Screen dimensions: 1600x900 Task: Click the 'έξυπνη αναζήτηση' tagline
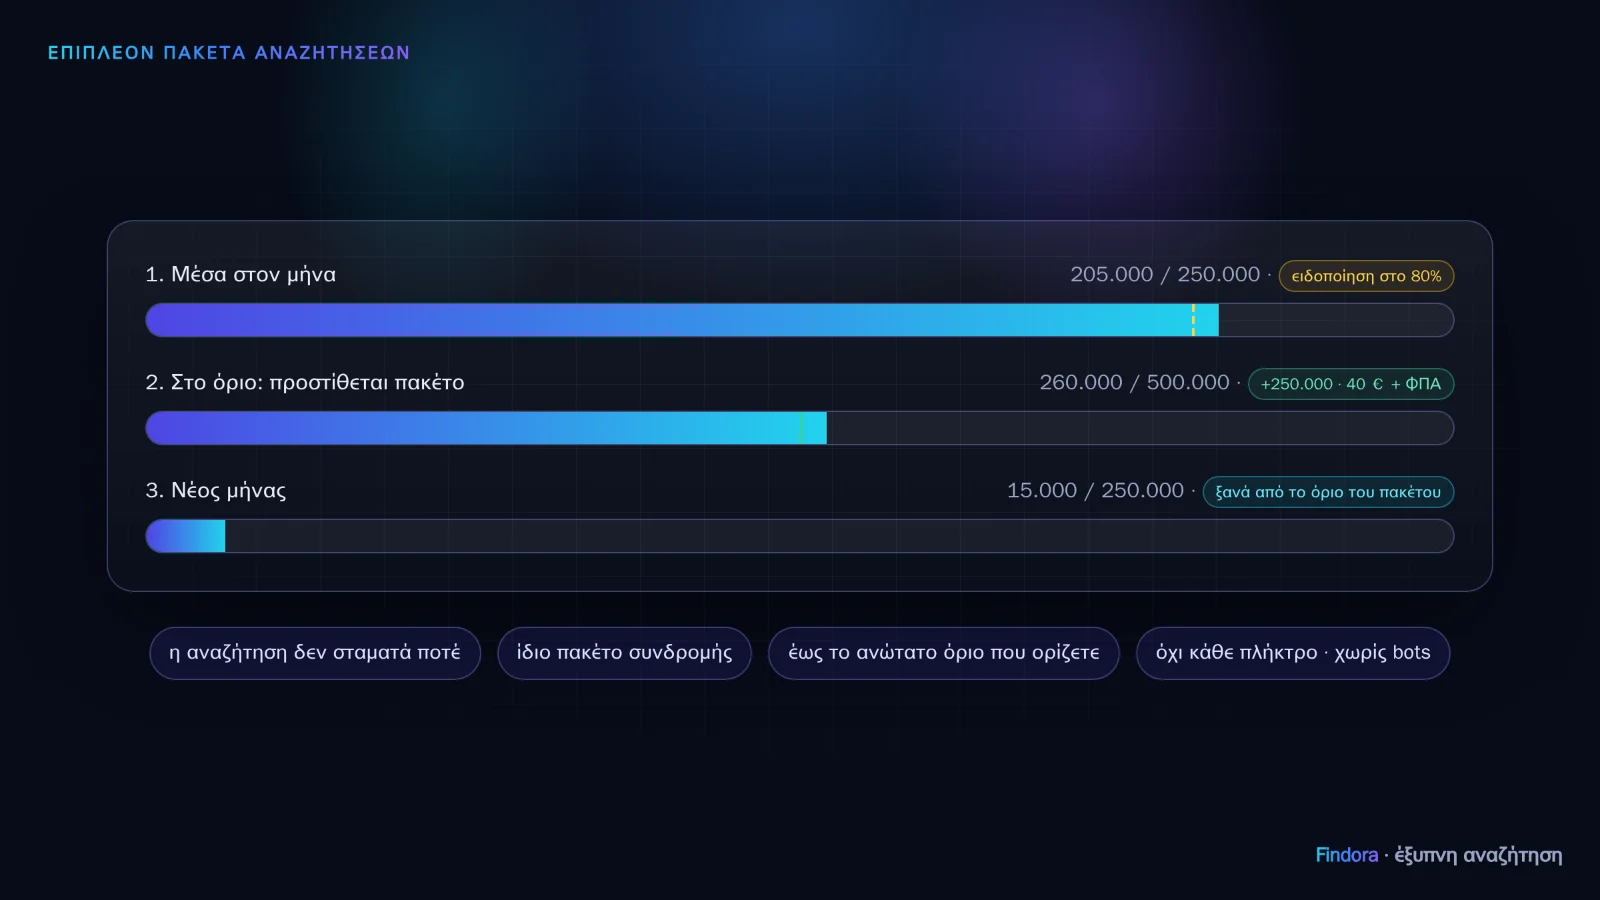(1478, 856)
